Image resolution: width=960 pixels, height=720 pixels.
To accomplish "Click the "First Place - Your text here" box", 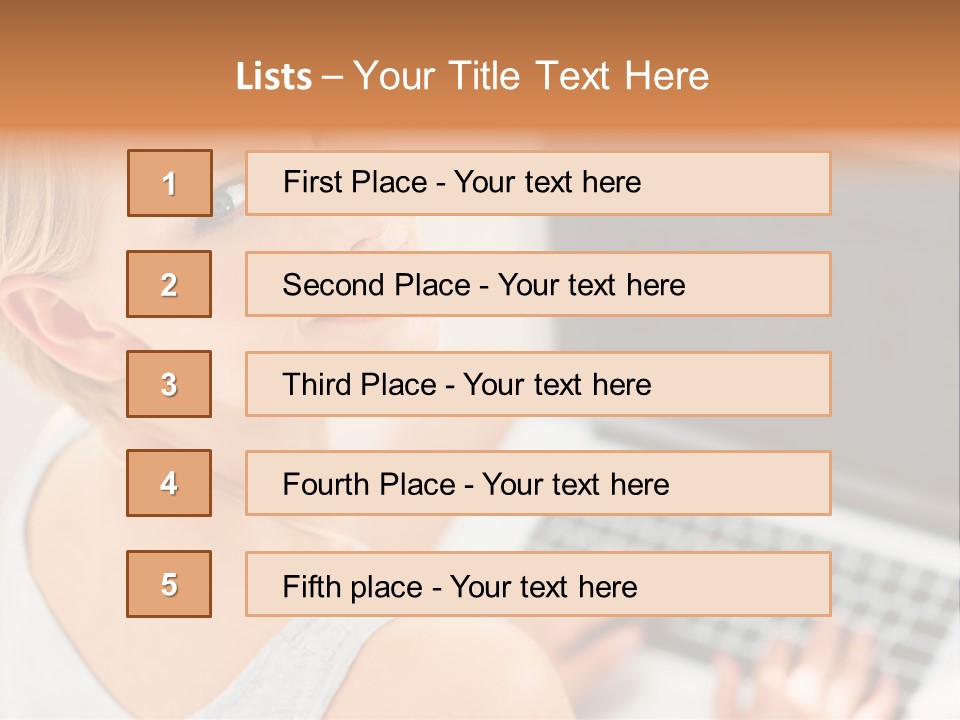I will point(538,183).
